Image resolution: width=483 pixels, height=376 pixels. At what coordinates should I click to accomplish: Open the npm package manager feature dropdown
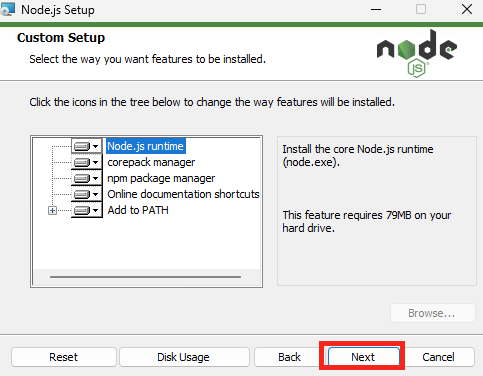[86, 178]
